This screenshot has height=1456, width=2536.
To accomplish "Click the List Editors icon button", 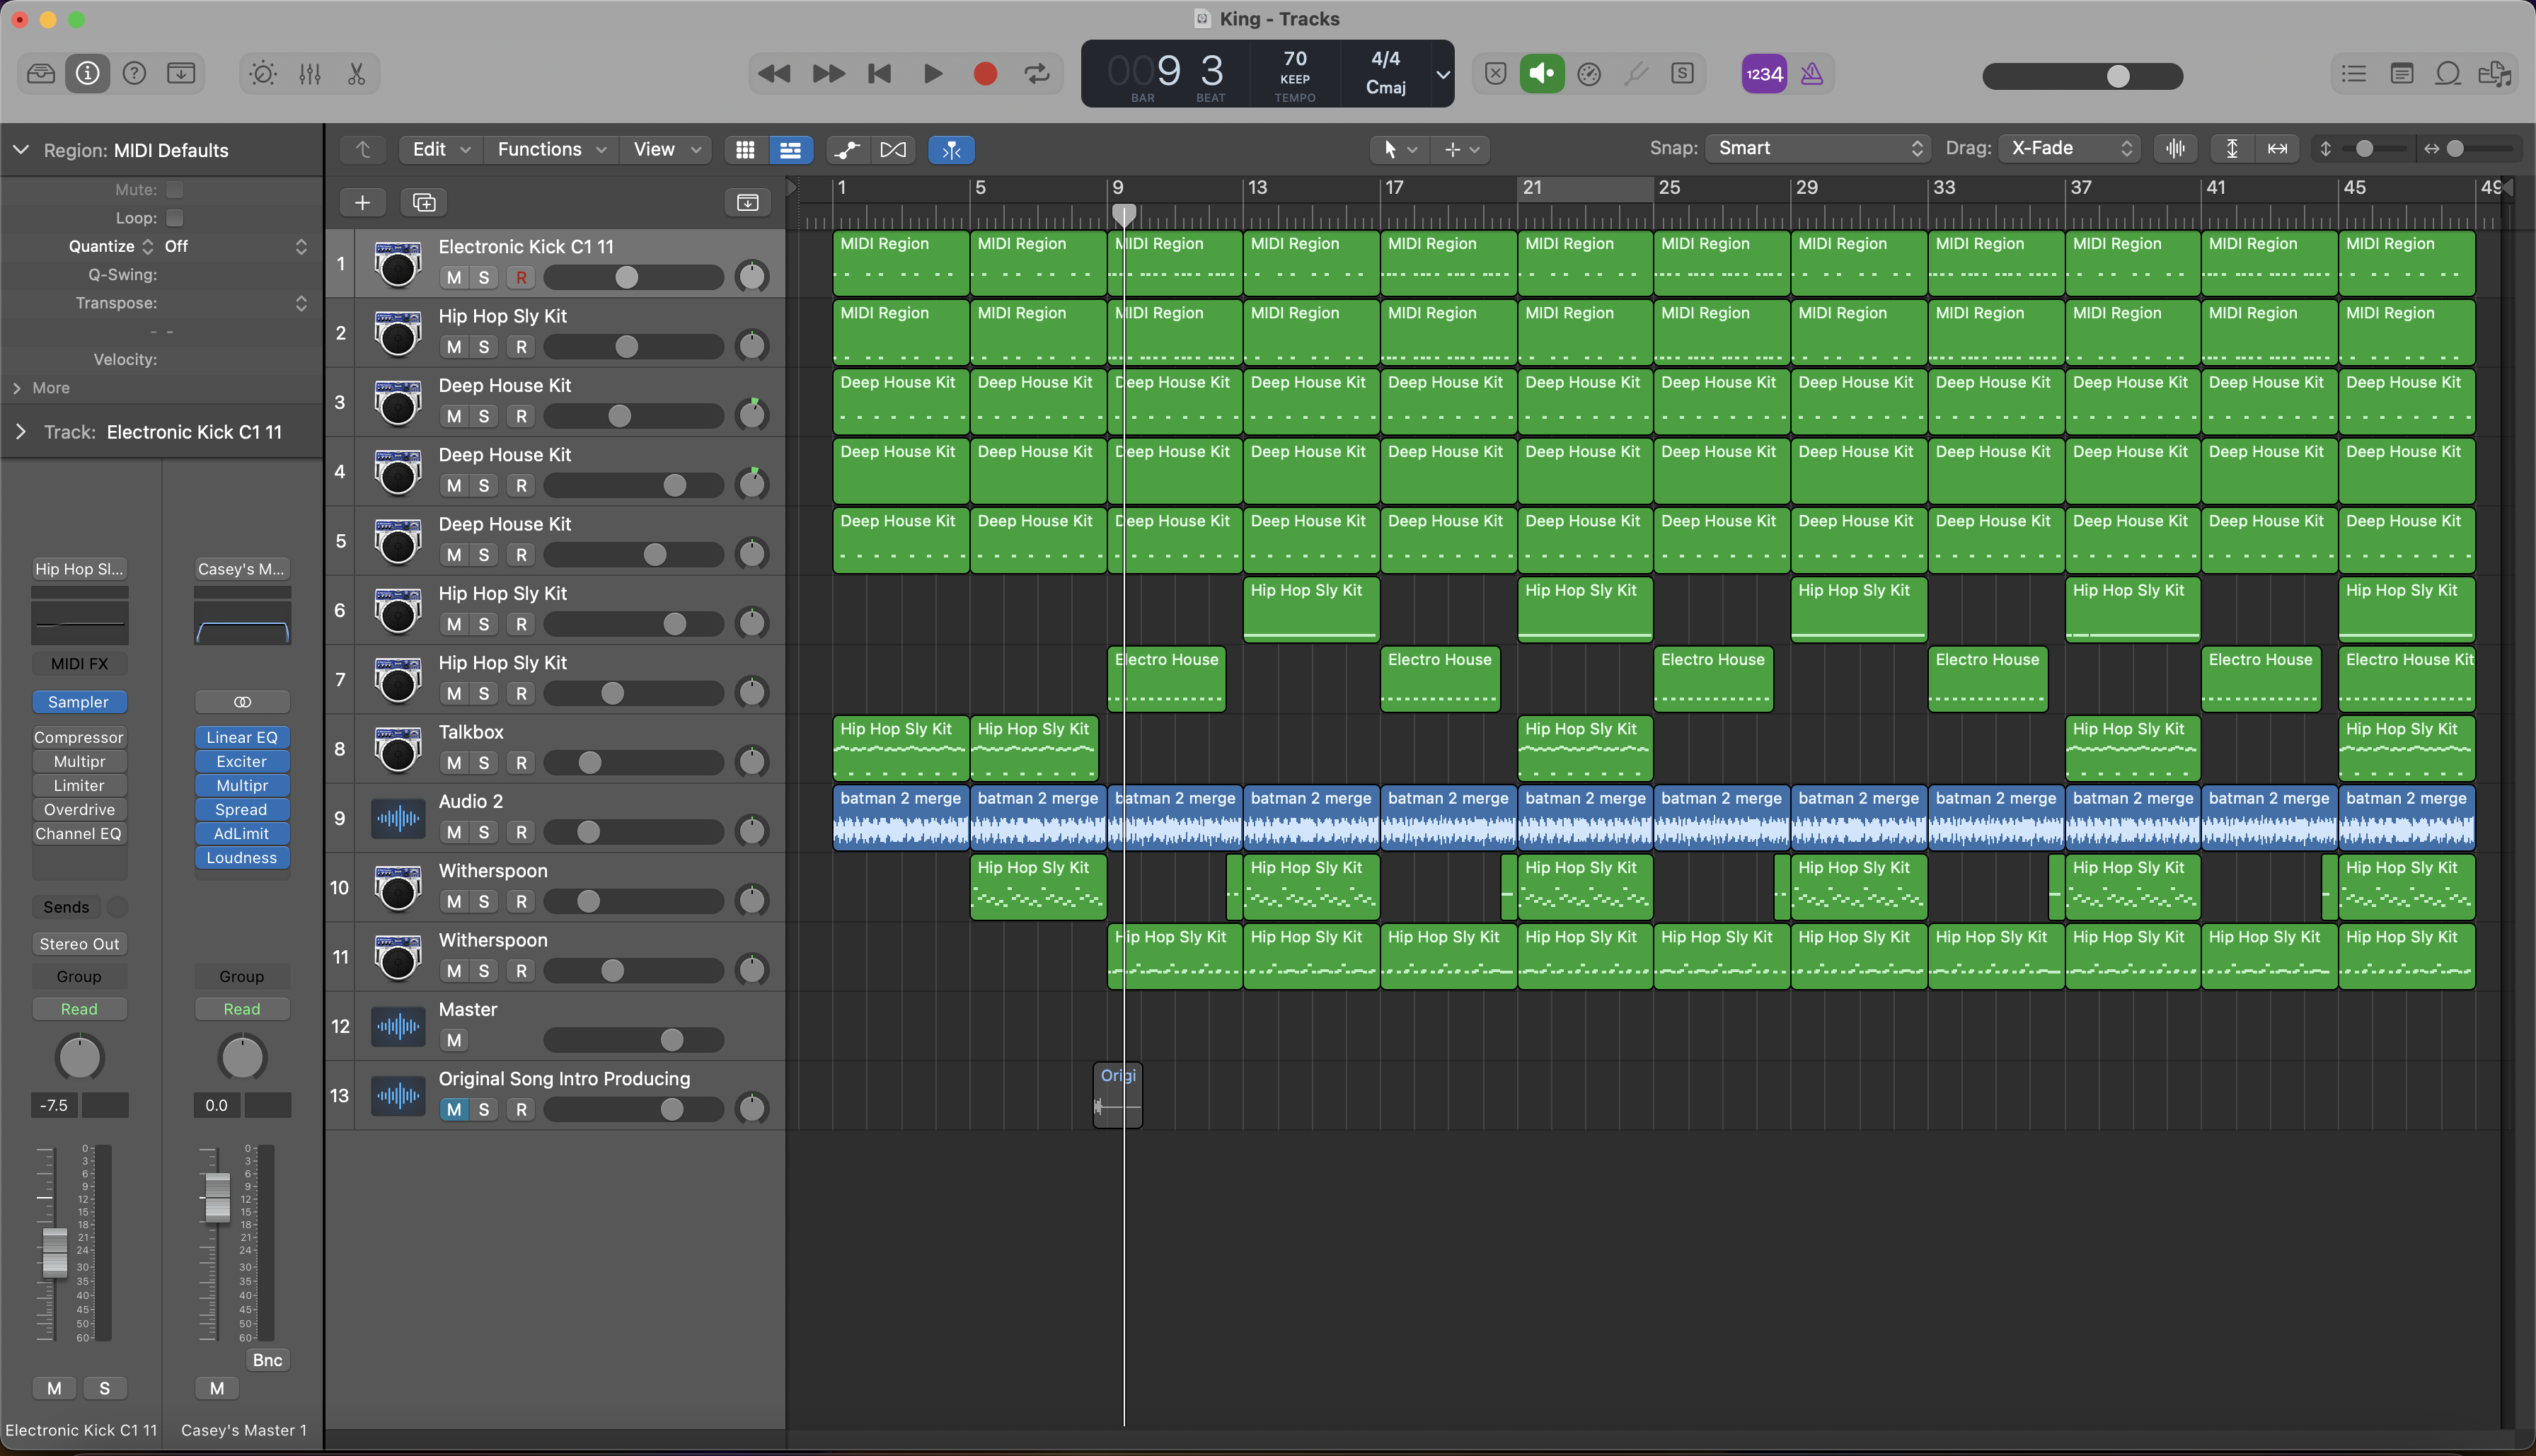I will coord(2353,73).
